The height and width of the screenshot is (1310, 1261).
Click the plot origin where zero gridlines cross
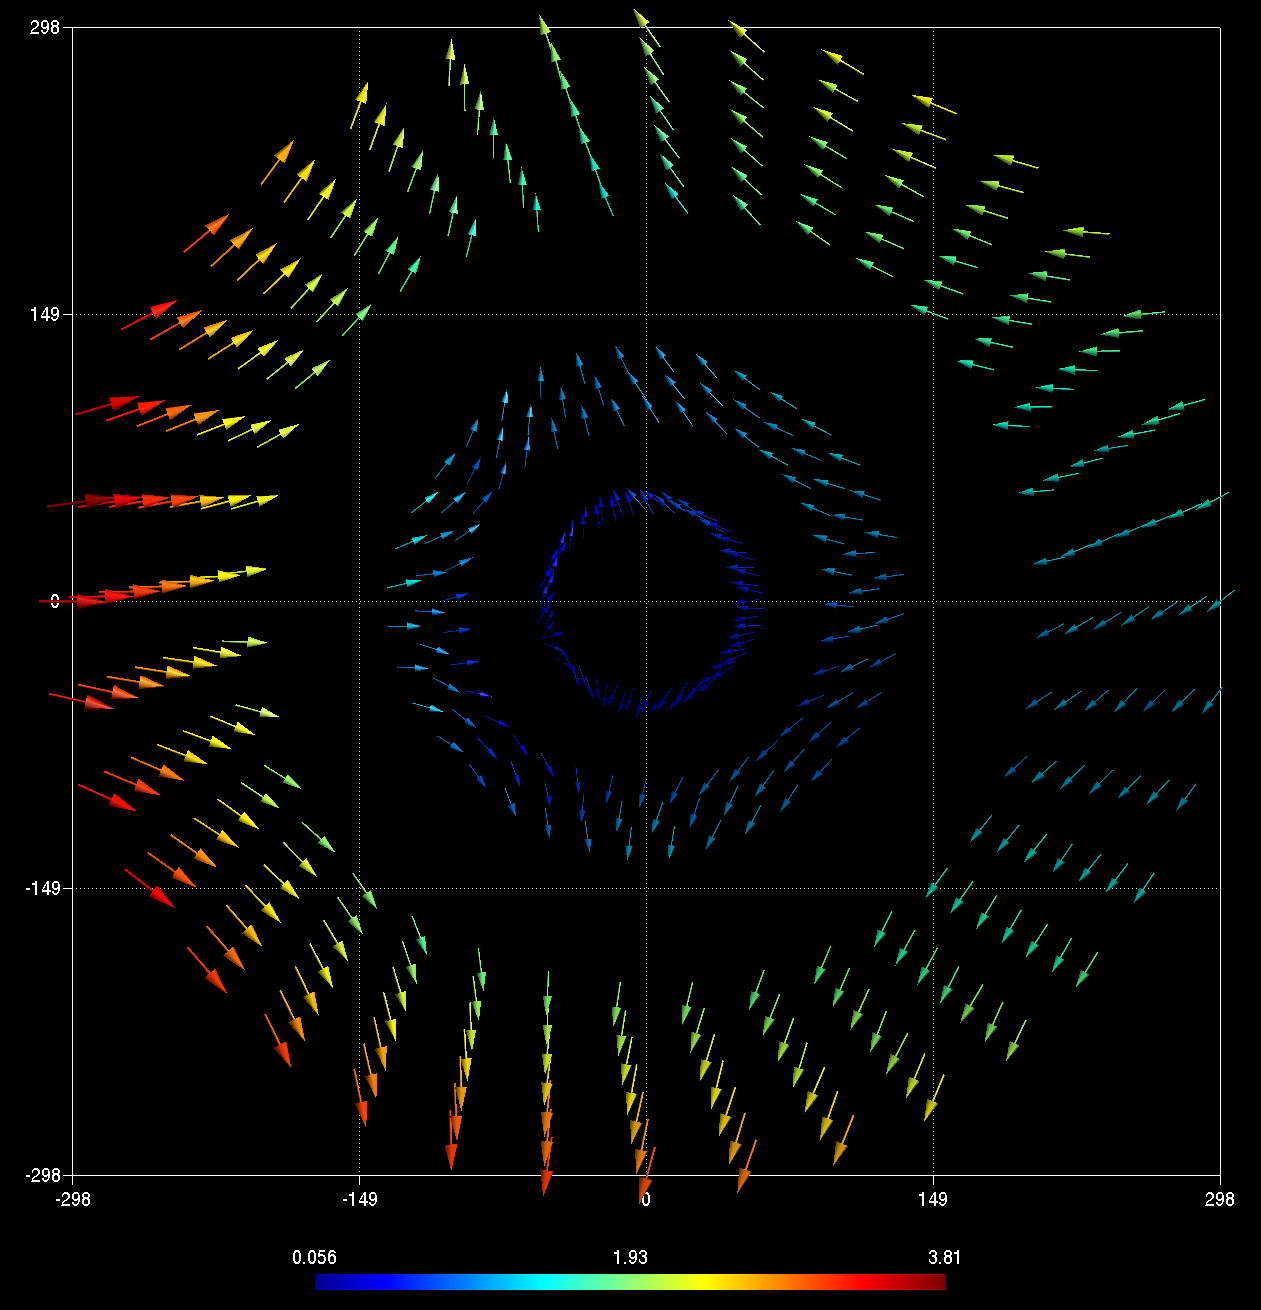click(646, 601)
